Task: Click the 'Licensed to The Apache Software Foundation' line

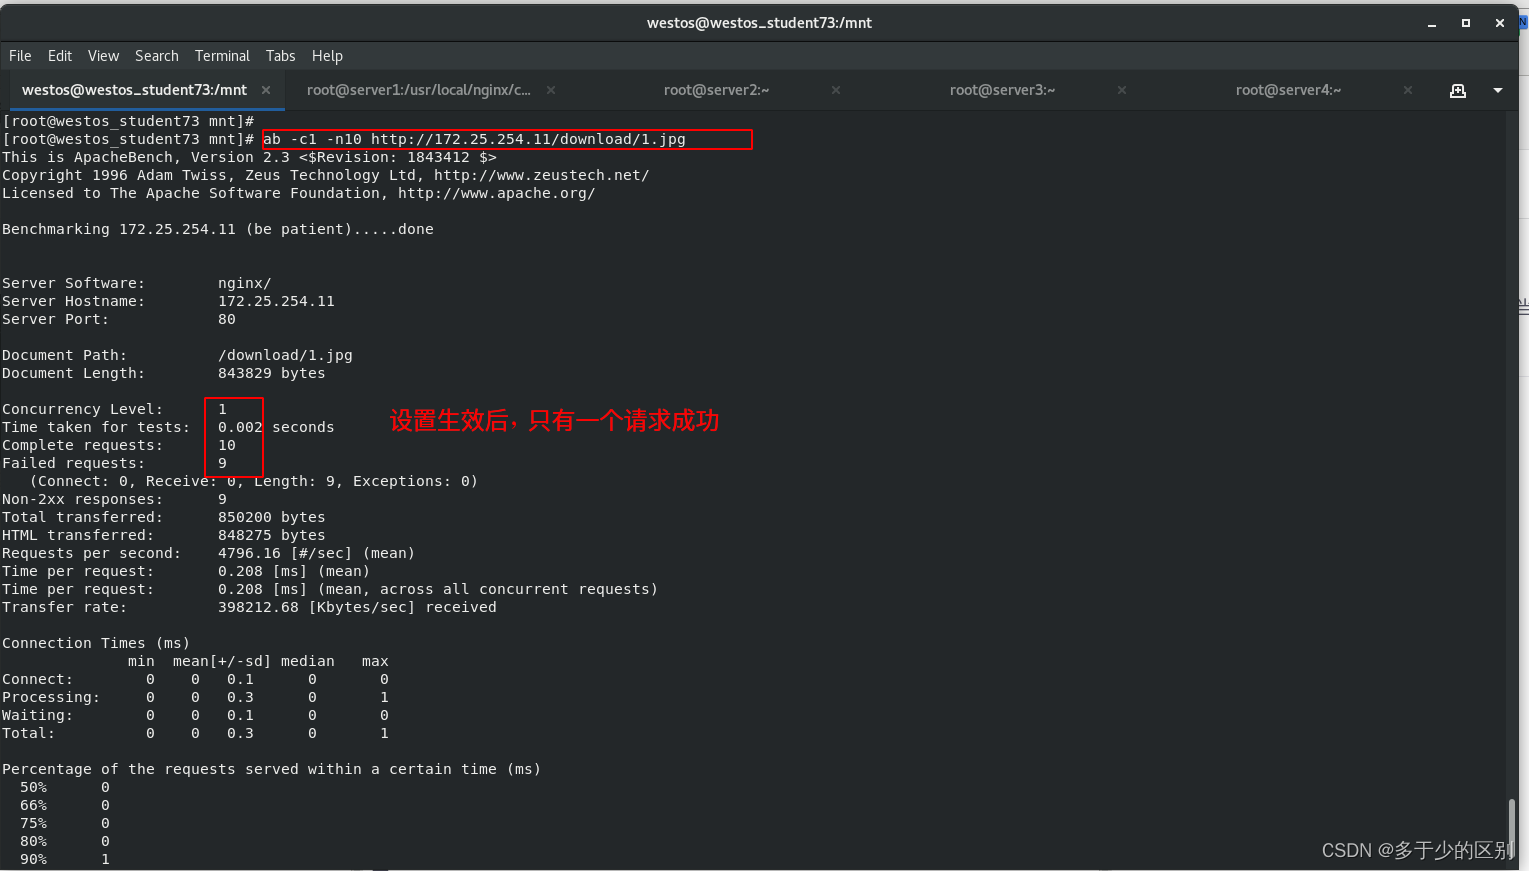Action: tap(299, 193)
